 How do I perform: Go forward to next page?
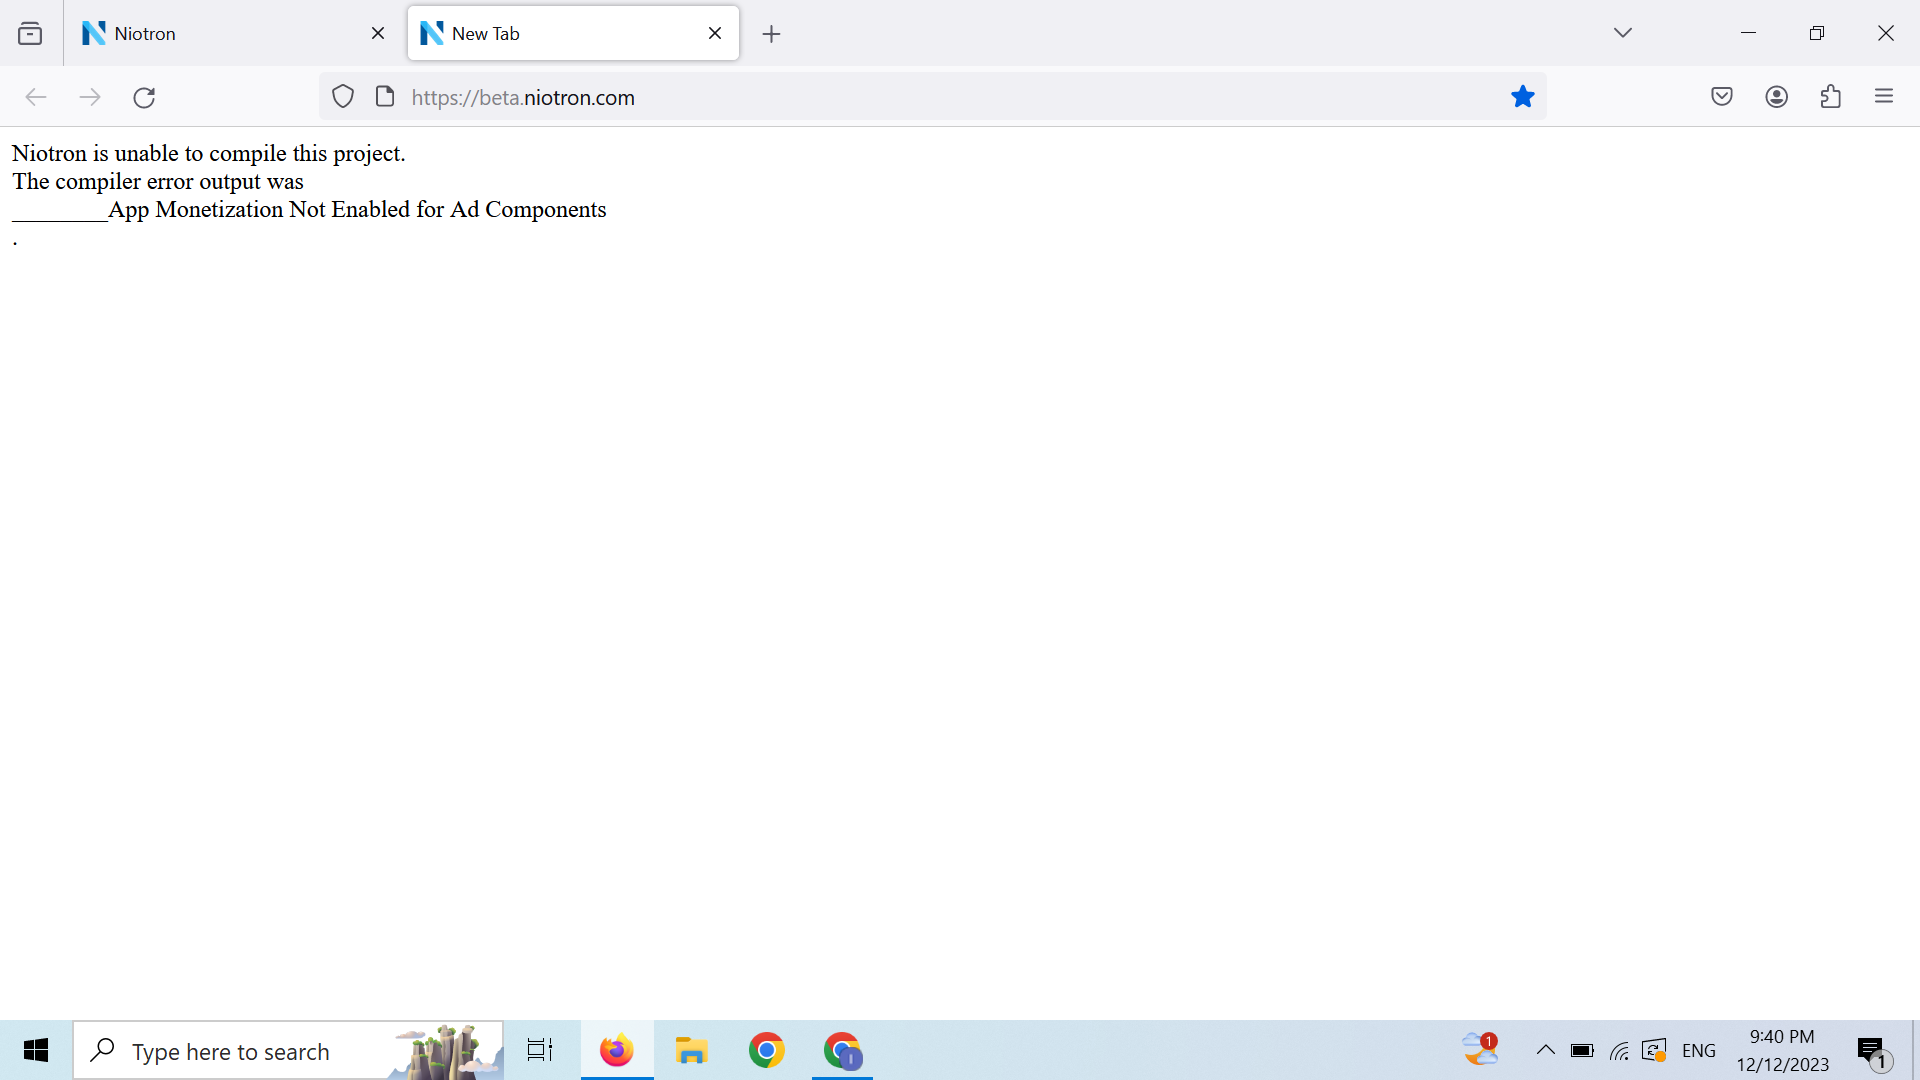tap(90, 97)
